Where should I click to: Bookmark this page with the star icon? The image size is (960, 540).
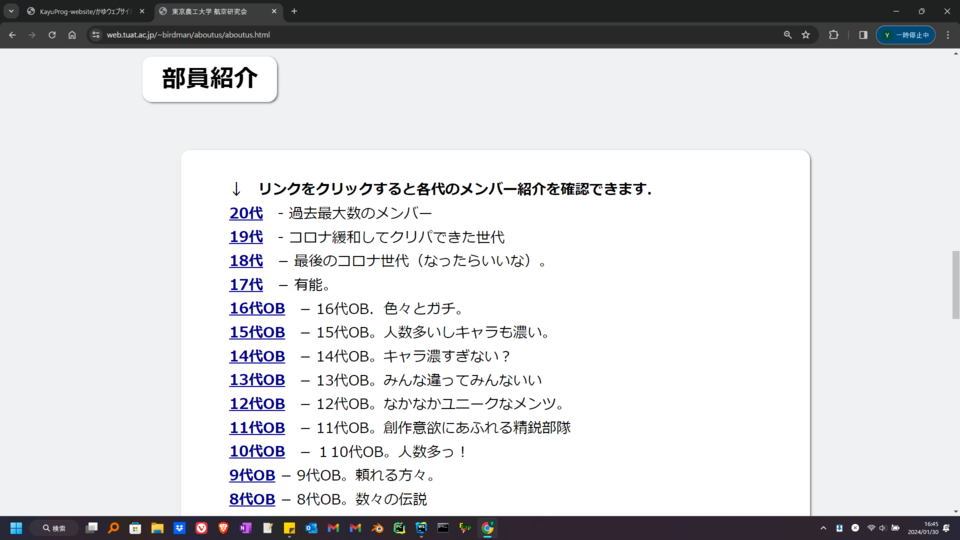point(806,34)
